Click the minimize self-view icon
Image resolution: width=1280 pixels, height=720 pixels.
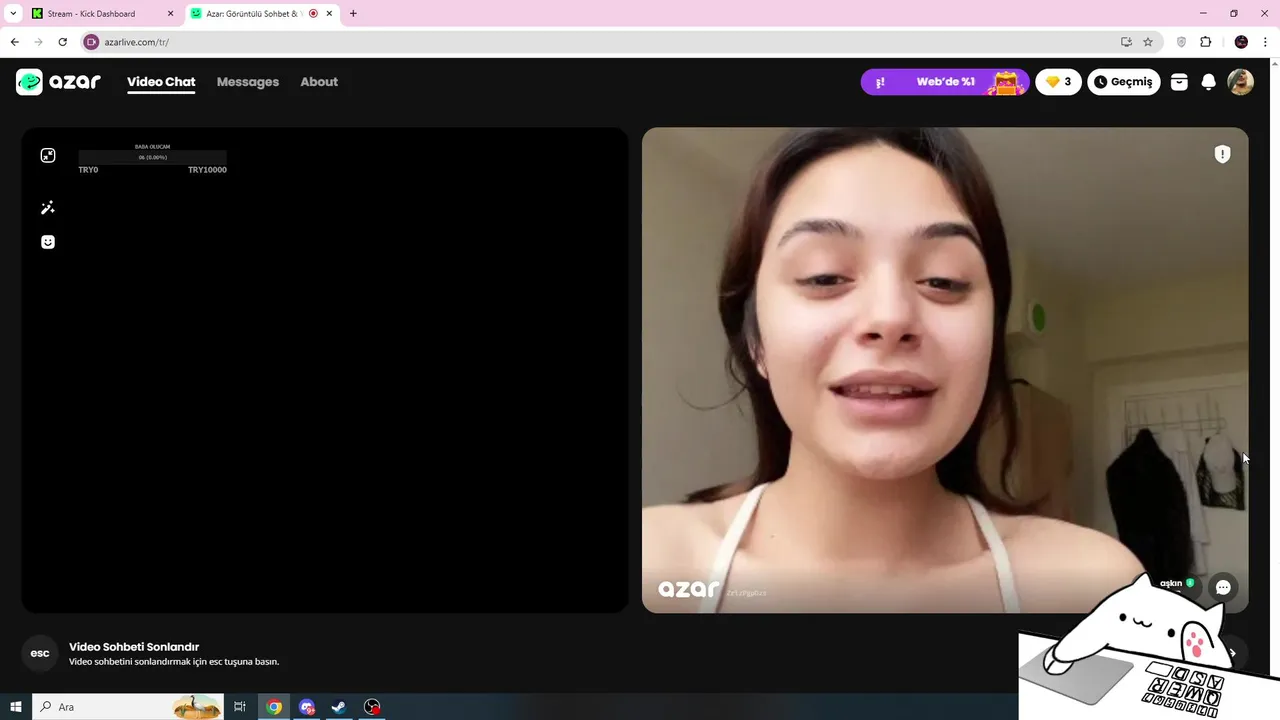coord(48,155)
